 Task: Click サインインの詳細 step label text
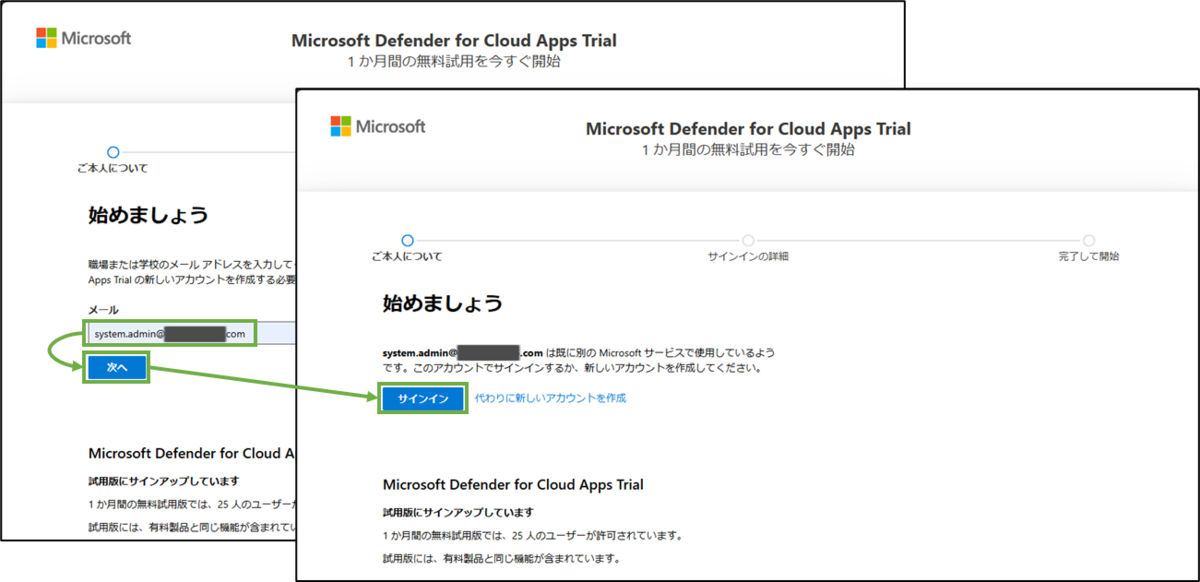tap(748, 257)
